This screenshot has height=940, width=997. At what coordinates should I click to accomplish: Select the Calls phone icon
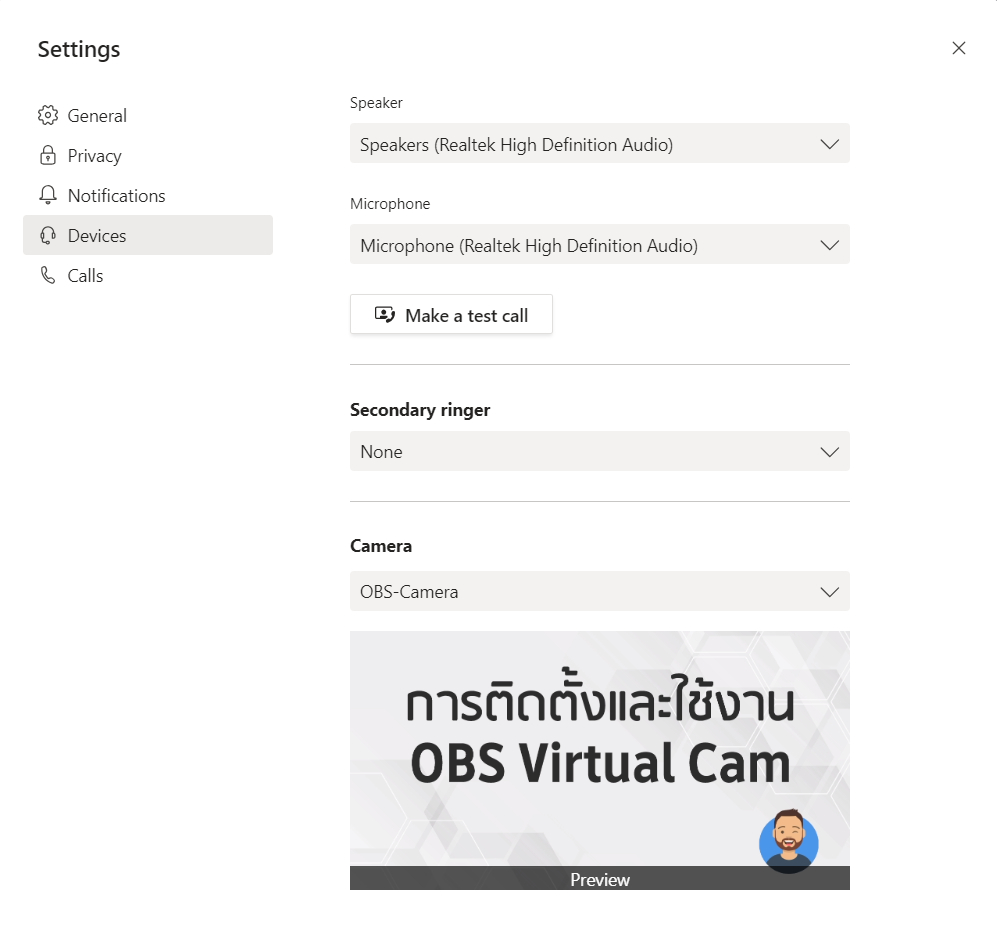click(x=47, y=275)
